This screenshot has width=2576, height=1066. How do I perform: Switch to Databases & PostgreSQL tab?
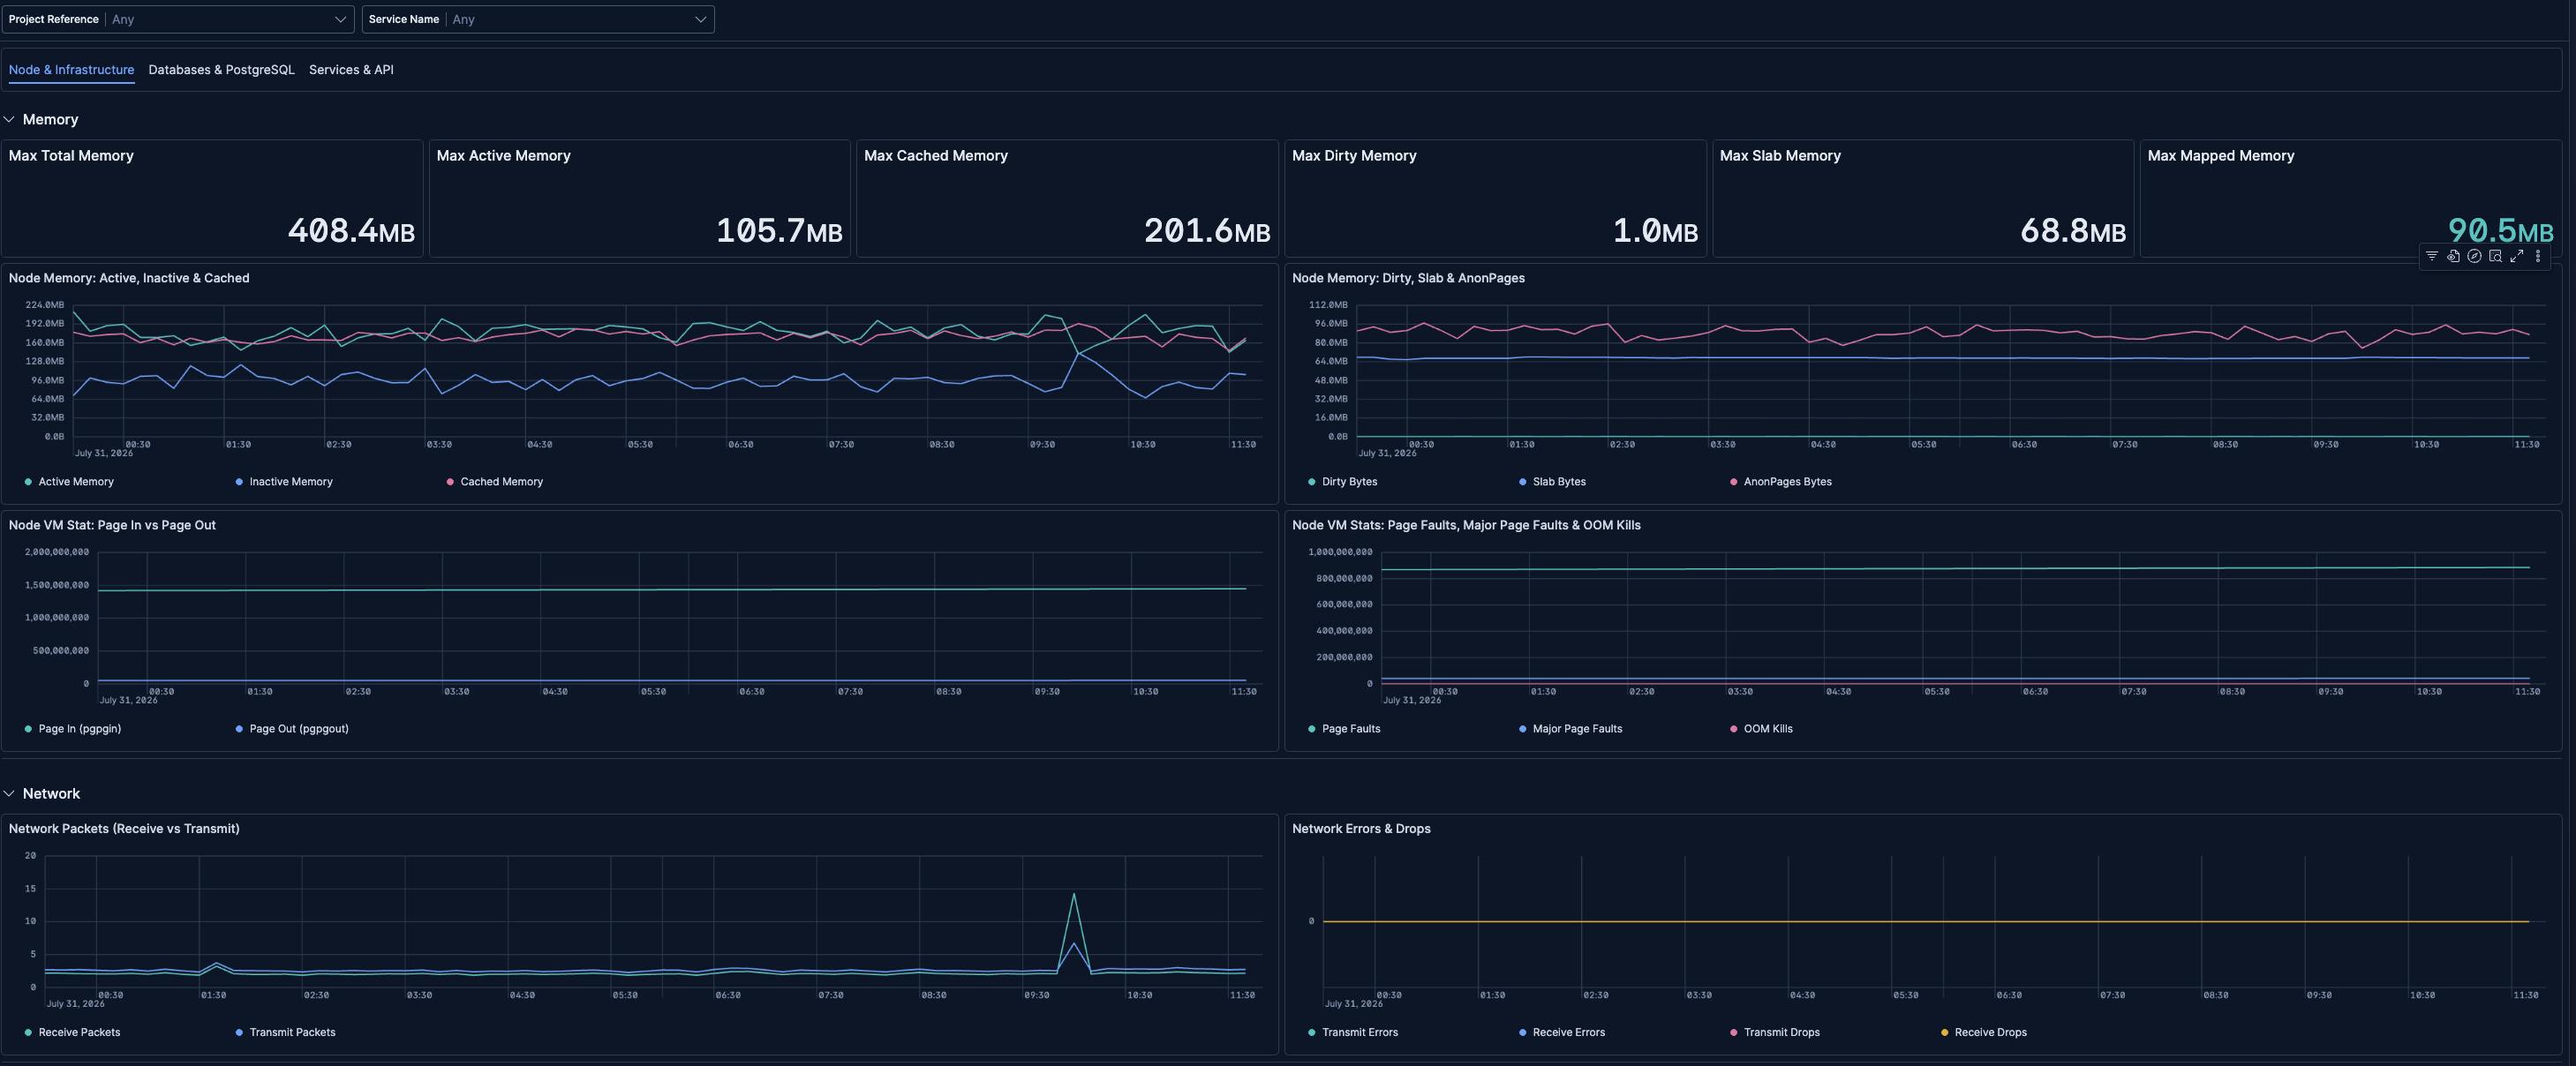click(221, 70)
